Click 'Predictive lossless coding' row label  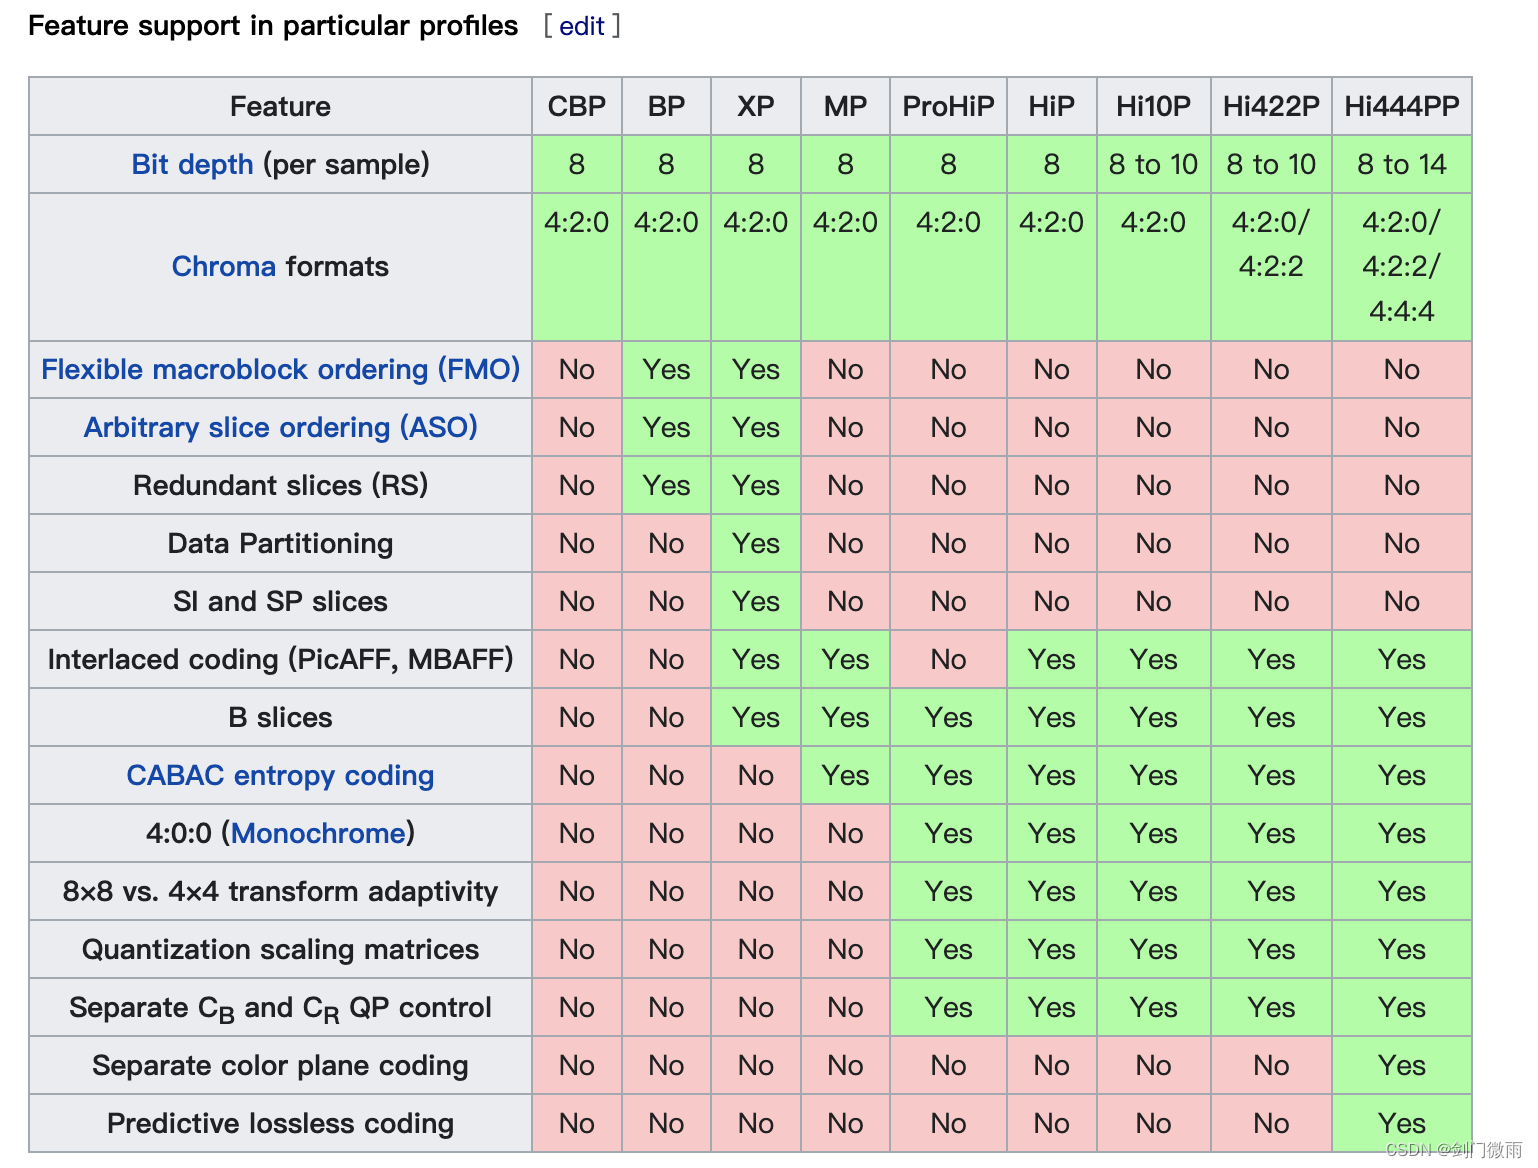[280, 1123]
